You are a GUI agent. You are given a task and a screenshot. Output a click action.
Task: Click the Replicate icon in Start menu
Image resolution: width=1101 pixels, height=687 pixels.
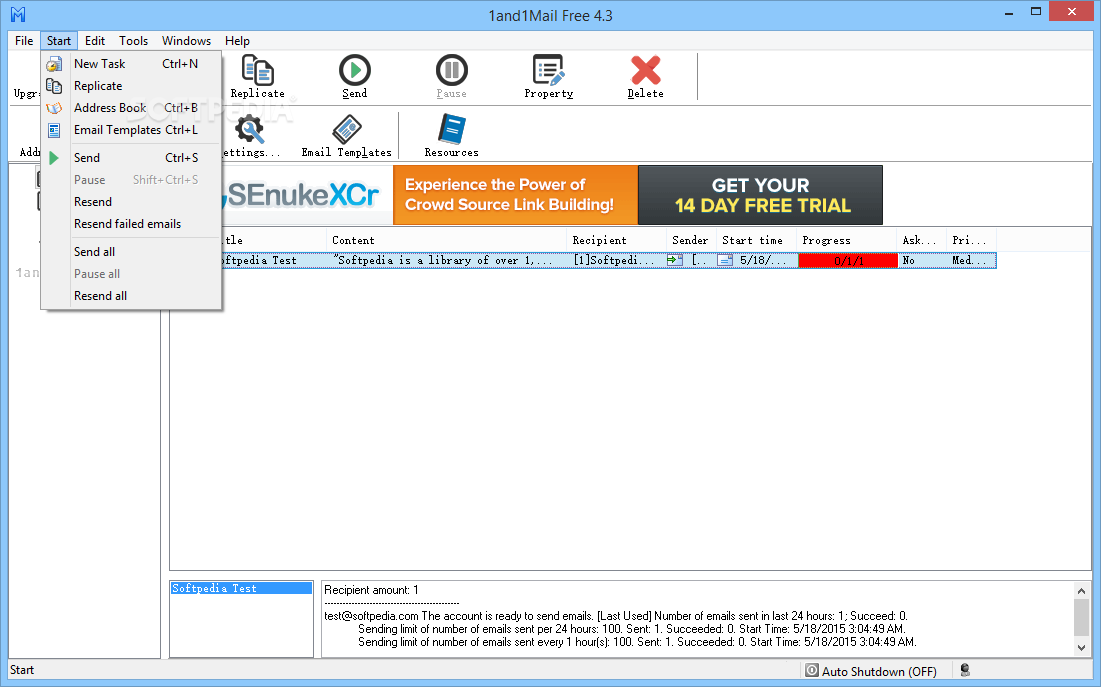click(x=54, y=86)
